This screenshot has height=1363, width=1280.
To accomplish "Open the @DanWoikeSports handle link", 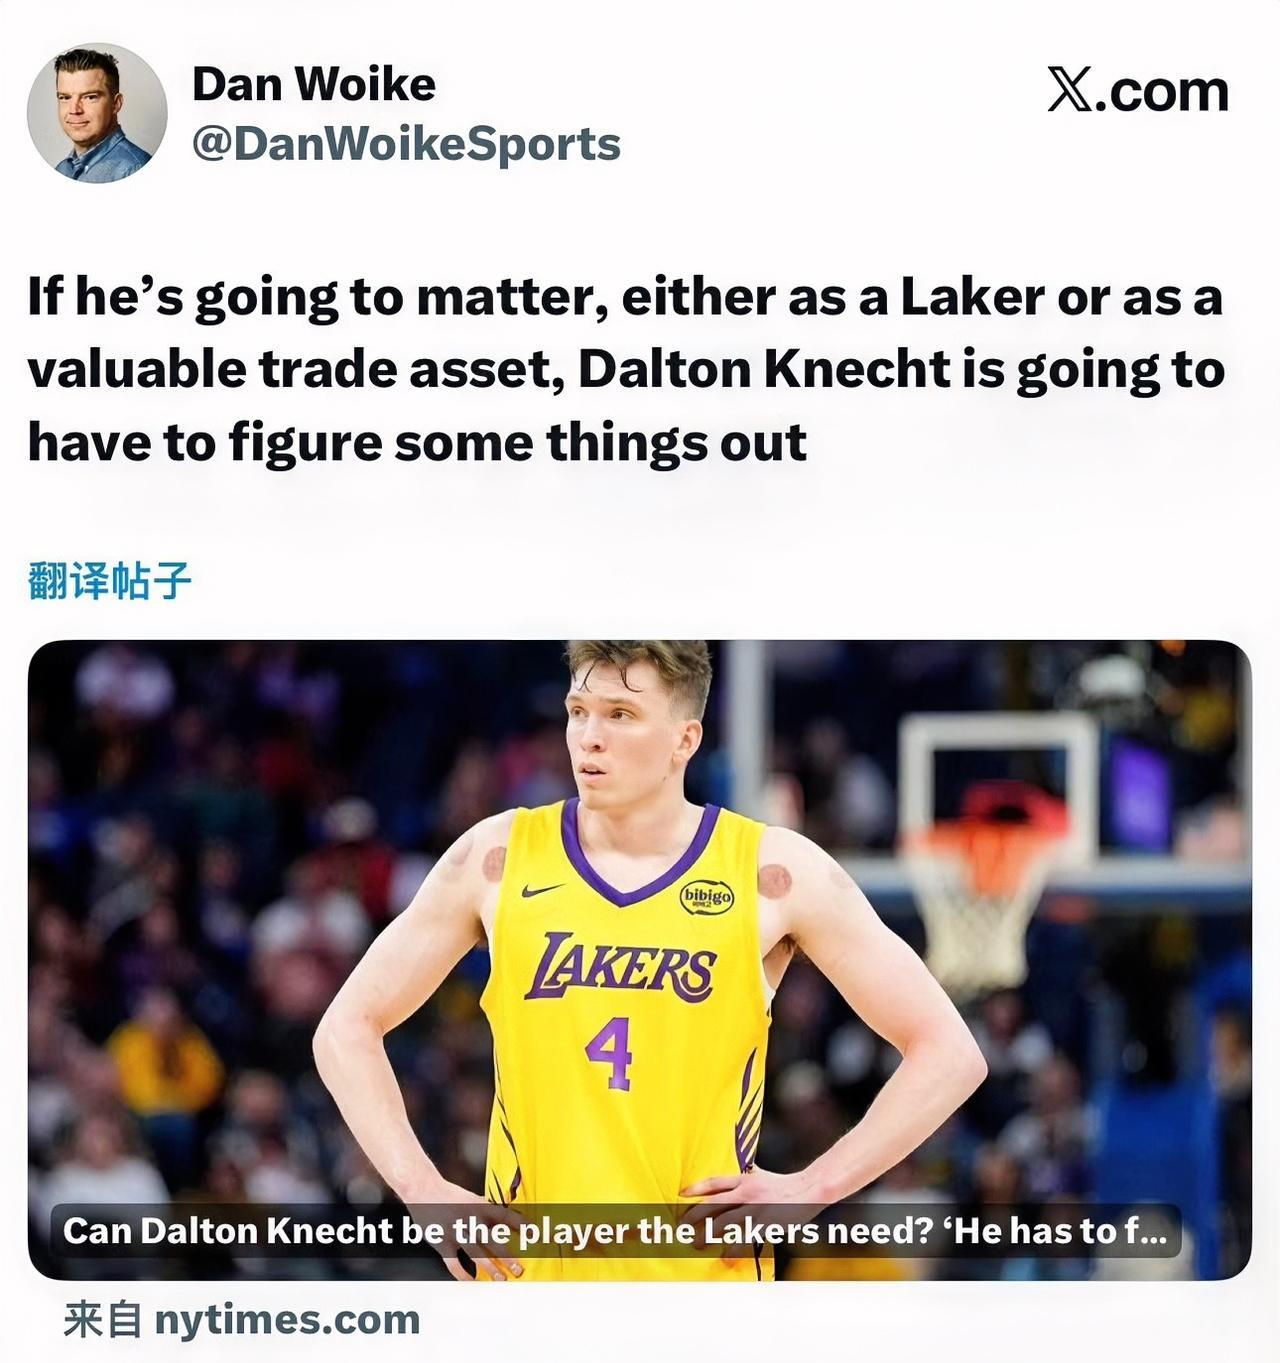I will click(406, 144).
